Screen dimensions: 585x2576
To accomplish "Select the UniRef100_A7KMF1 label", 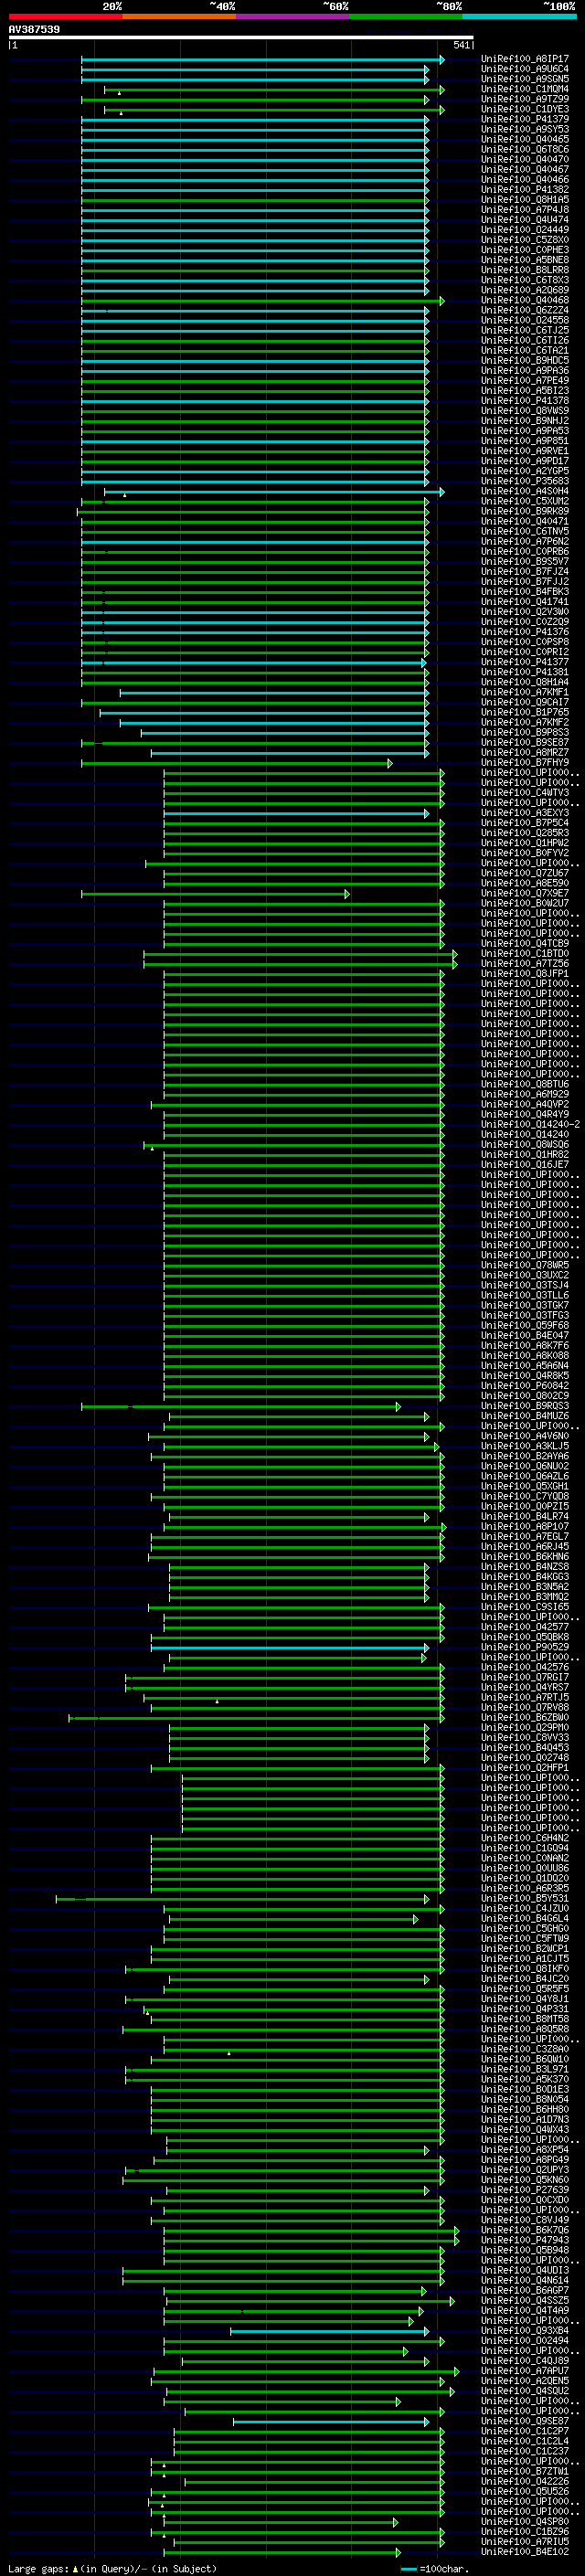I will 525,692.
